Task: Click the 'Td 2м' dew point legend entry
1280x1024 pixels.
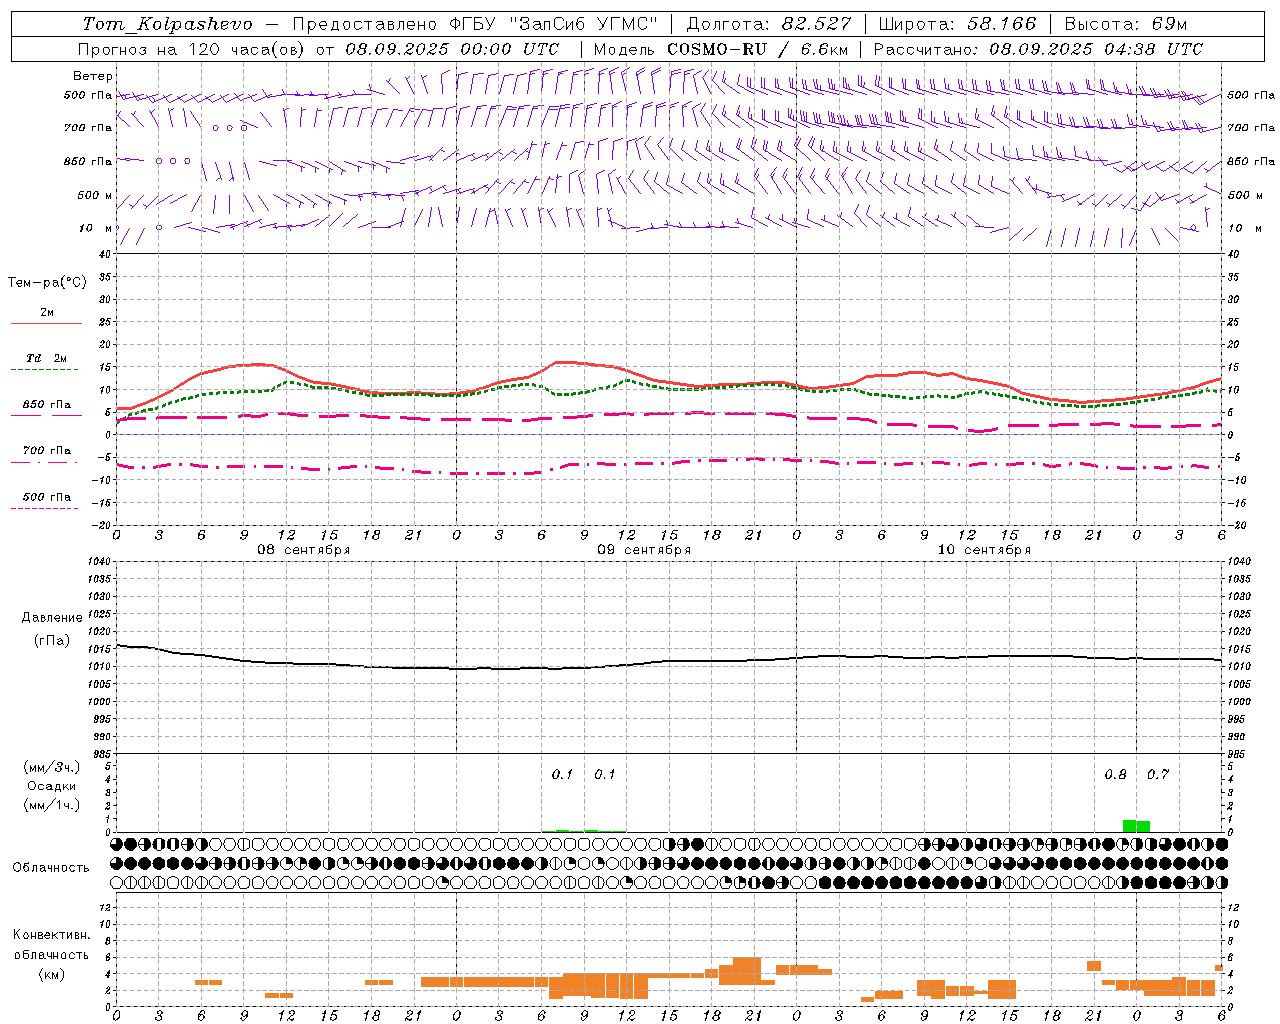Action: click(x=47, y=358)
